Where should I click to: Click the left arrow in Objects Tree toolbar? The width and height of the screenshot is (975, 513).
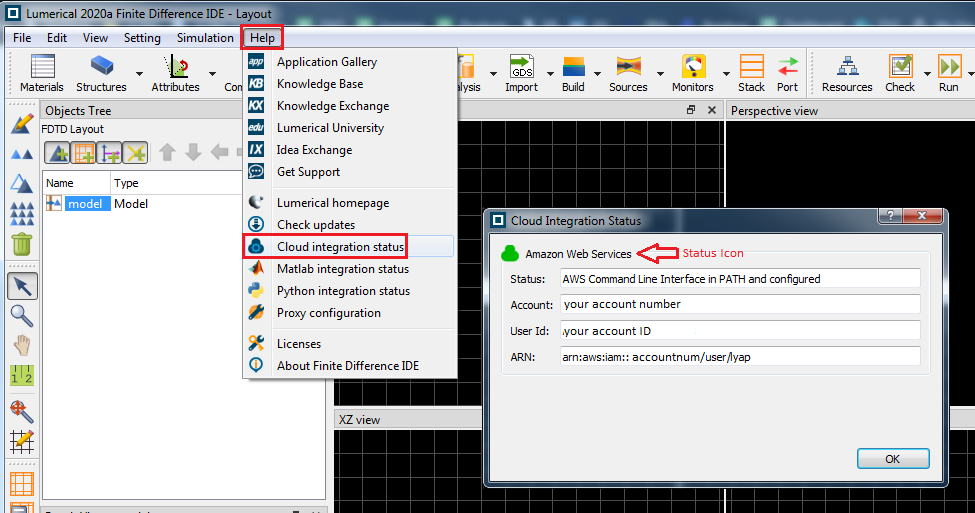click(x=219, y=152)
